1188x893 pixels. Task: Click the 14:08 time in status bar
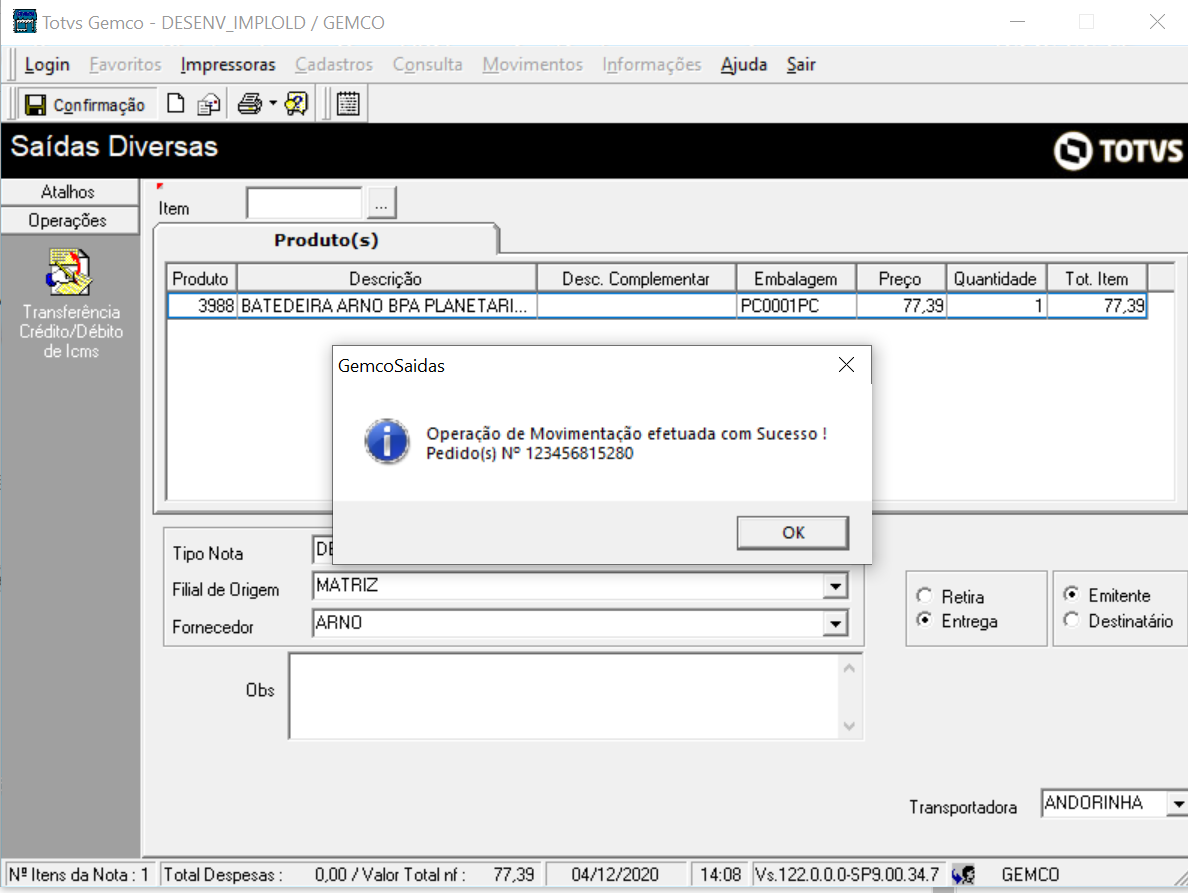(x=720, y=875)
